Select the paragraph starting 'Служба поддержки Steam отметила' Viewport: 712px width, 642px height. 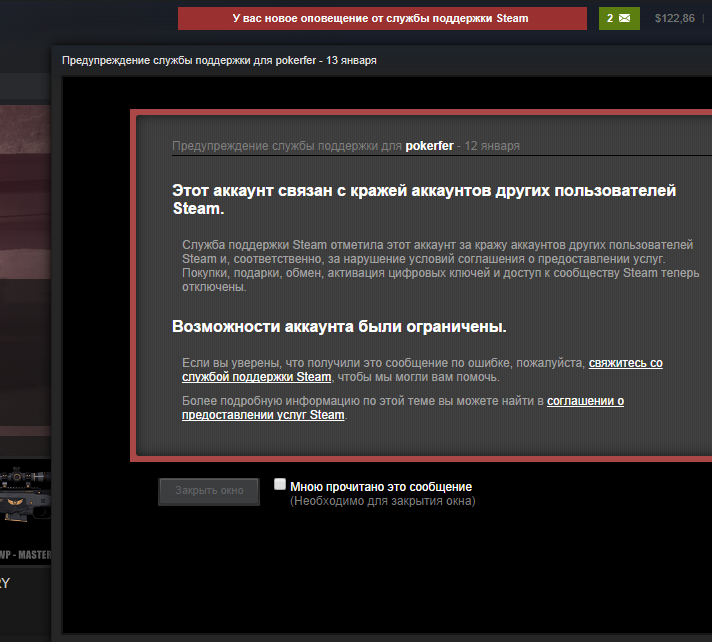[440, 266]
